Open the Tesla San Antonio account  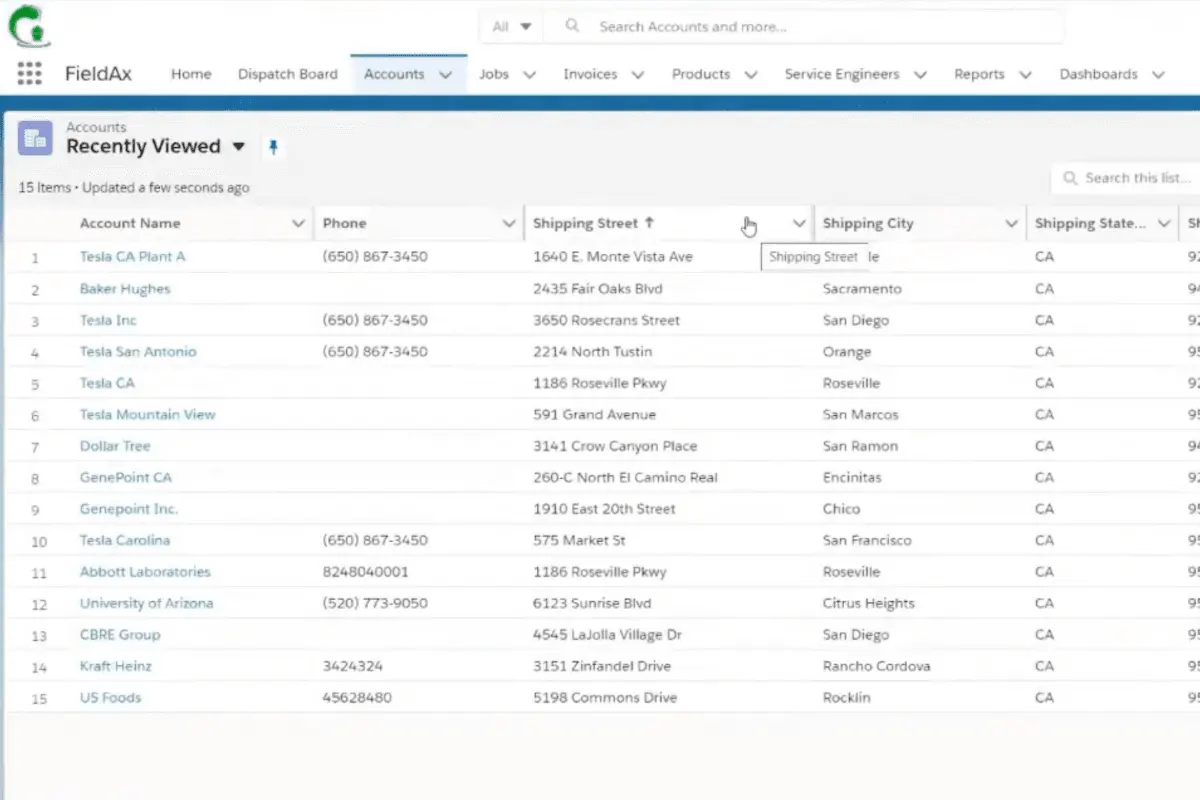click(138, 352)
